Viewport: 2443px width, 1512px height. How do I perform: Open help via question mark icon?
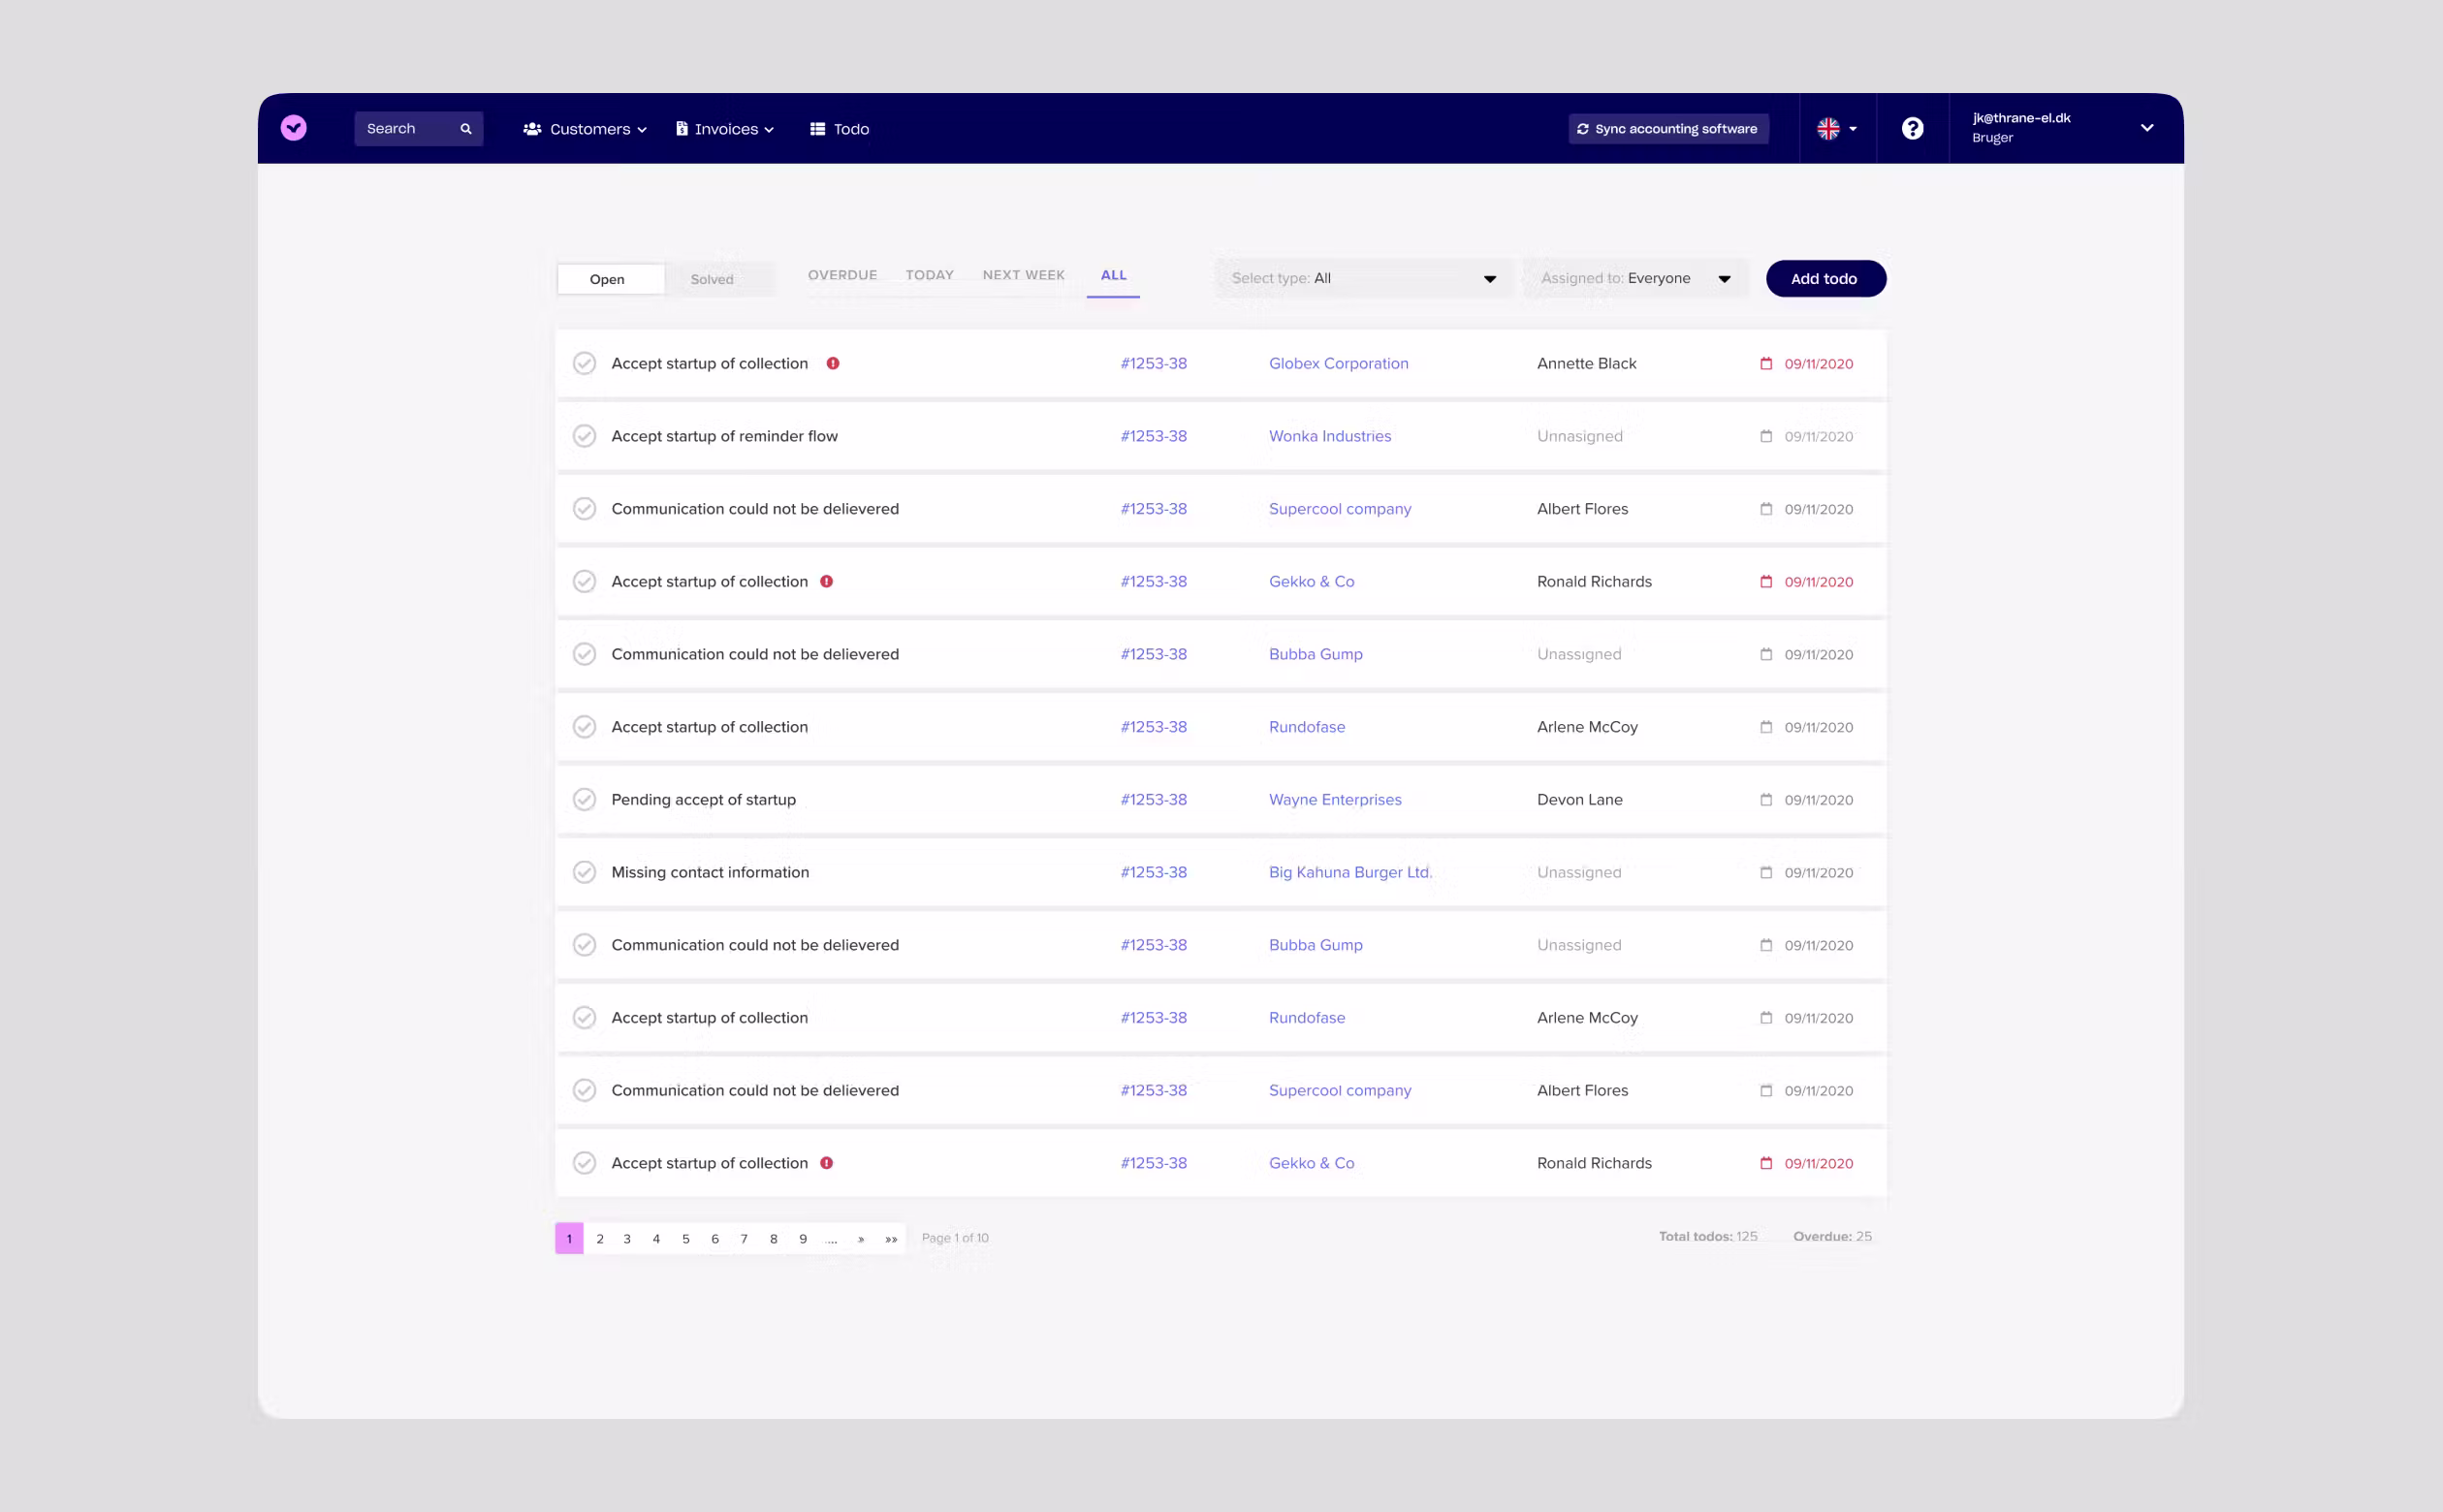1912,129
